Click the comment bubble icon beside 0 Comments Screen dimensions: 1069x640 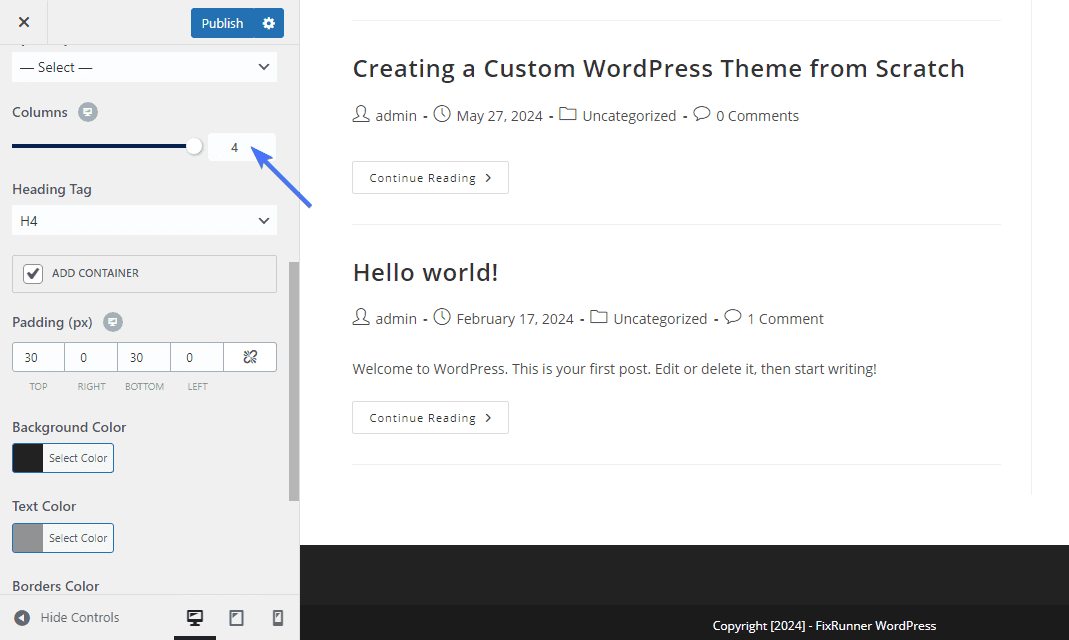[702, 113]
